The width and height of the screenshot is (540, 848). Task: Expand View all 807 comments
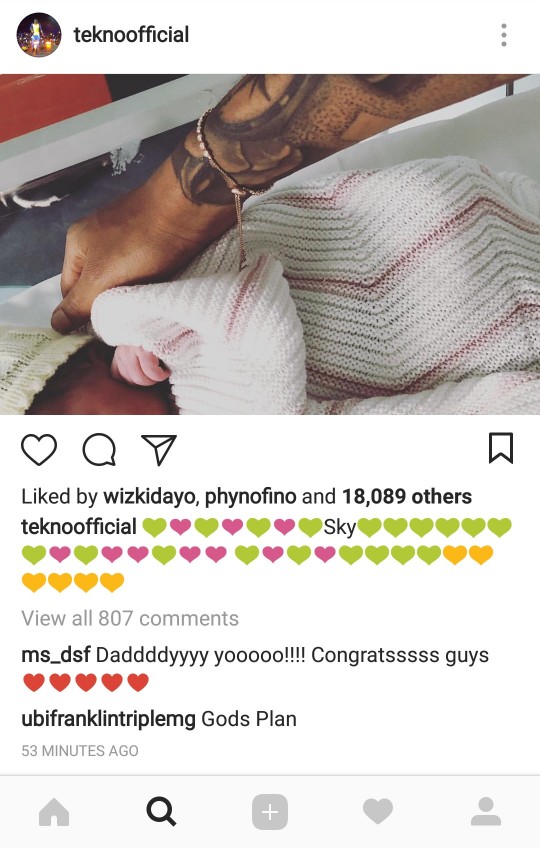(130, 618)
